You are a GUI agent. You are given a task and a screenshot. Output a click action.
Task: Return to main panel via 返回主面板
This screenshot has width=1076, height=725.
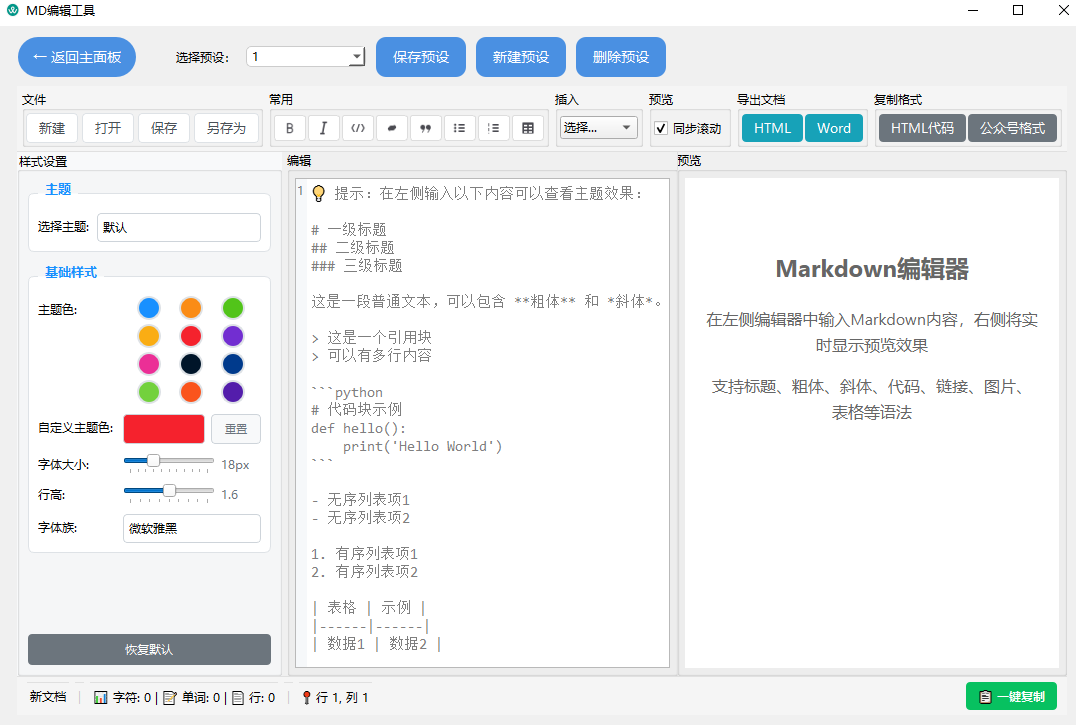point(76,56)
